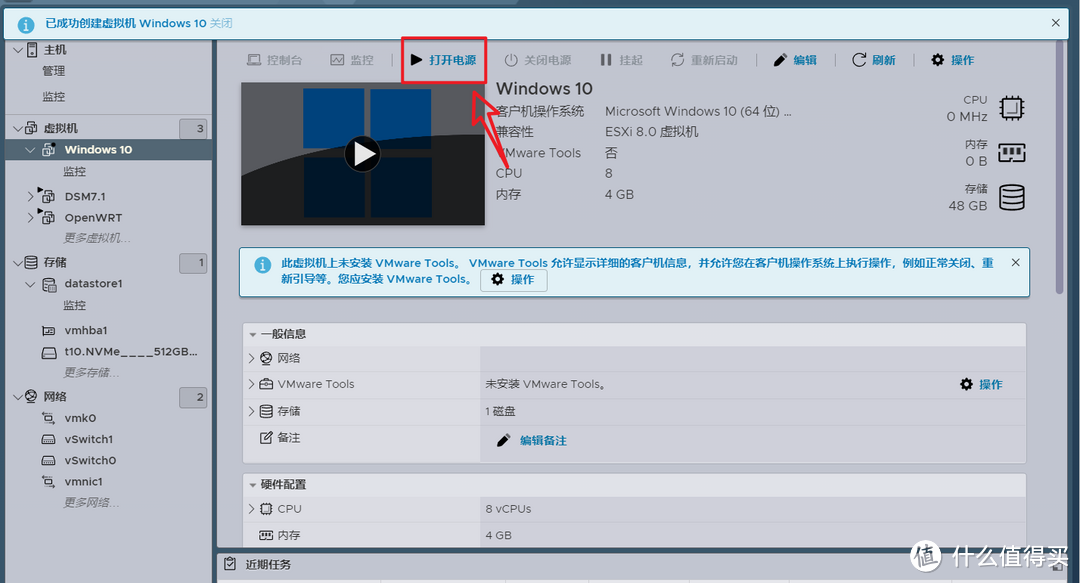Click the 打开电源 power on button
Image resolution: width=1080 pixels, height=583 pixels.
[x=444, y=60]
